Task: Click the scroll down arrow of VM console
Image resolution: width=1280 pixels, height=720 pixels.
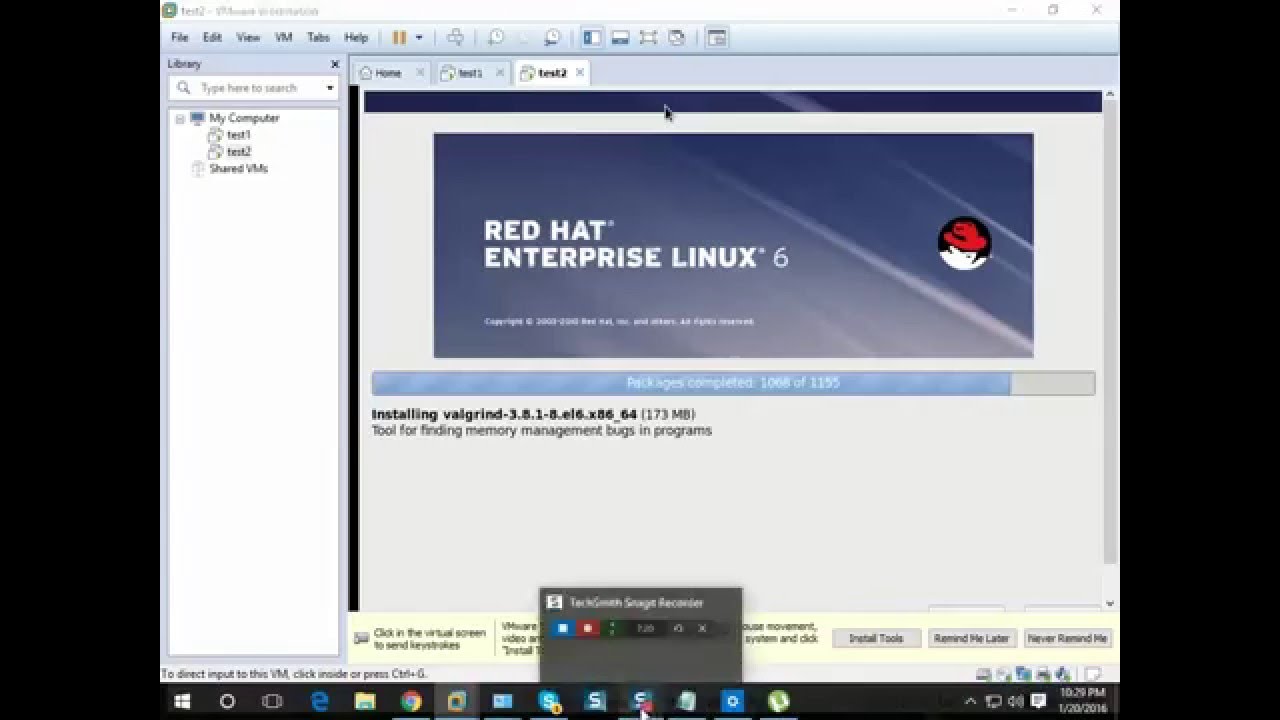Action: click(1110, 604)
